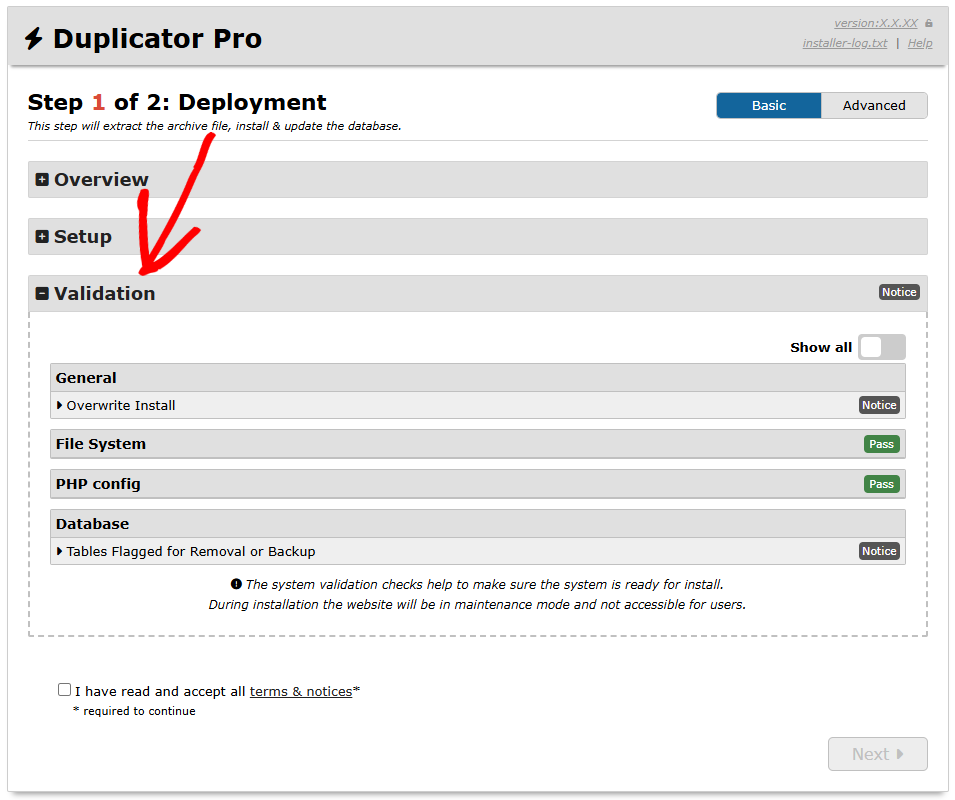Open the installer-log.txt link
Viewport: 955px width, 800px height.
tap(844, 43)
